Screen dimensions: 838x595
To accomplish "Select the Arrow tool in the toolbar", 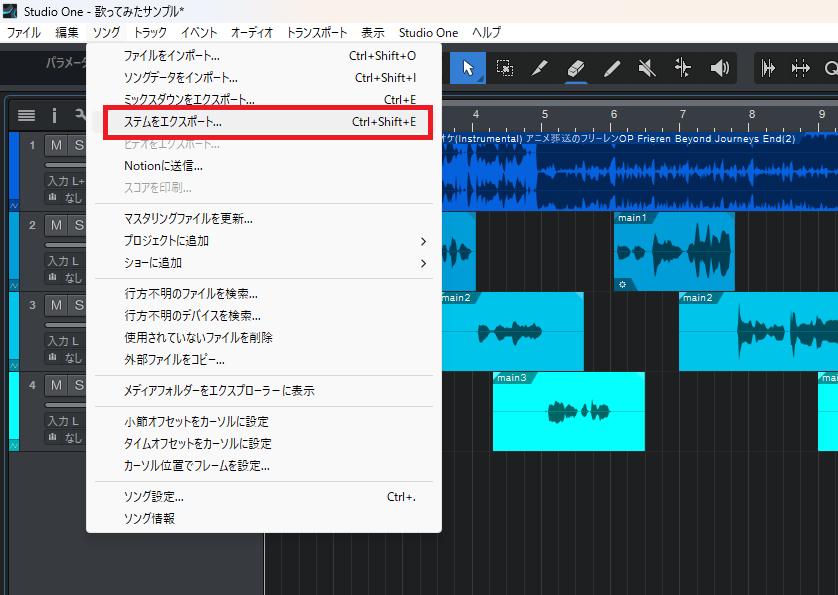I will click(468, 68).
